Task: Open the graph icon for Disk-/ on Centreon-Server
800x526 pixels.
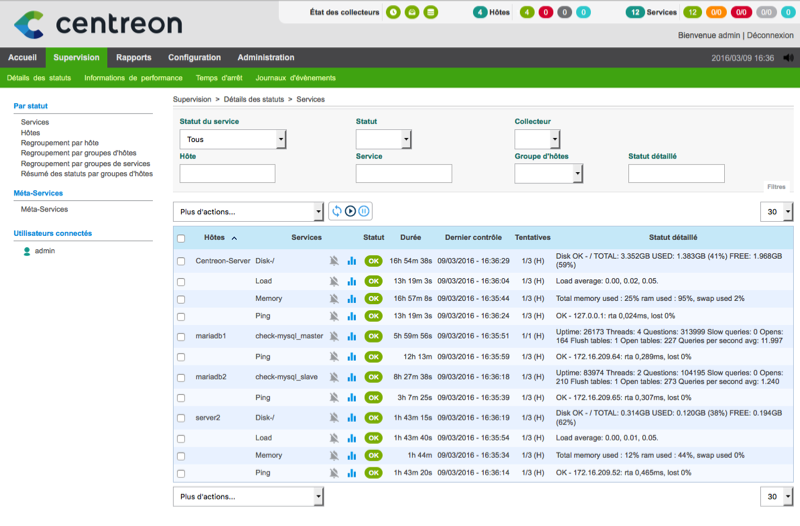Action: [352, 261]
